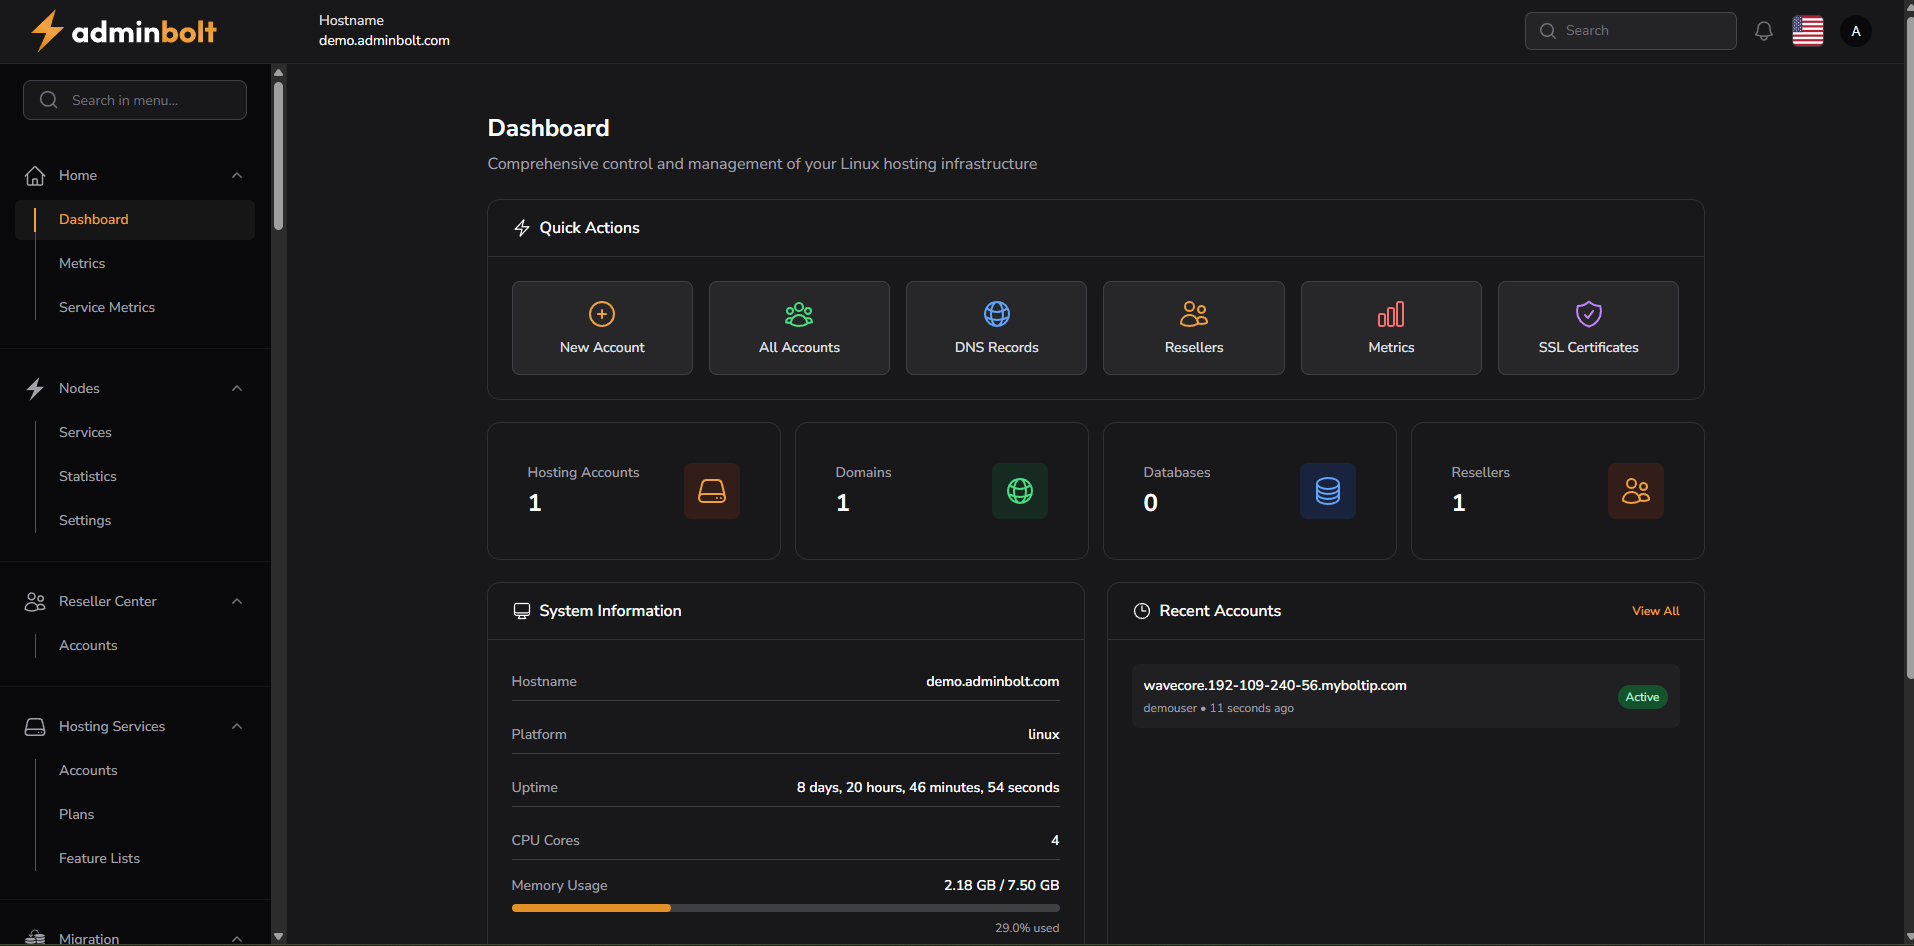Click the Memory Usage progress bar
Viewport: 1914px width, 946px height.
[x=784, y=908]
